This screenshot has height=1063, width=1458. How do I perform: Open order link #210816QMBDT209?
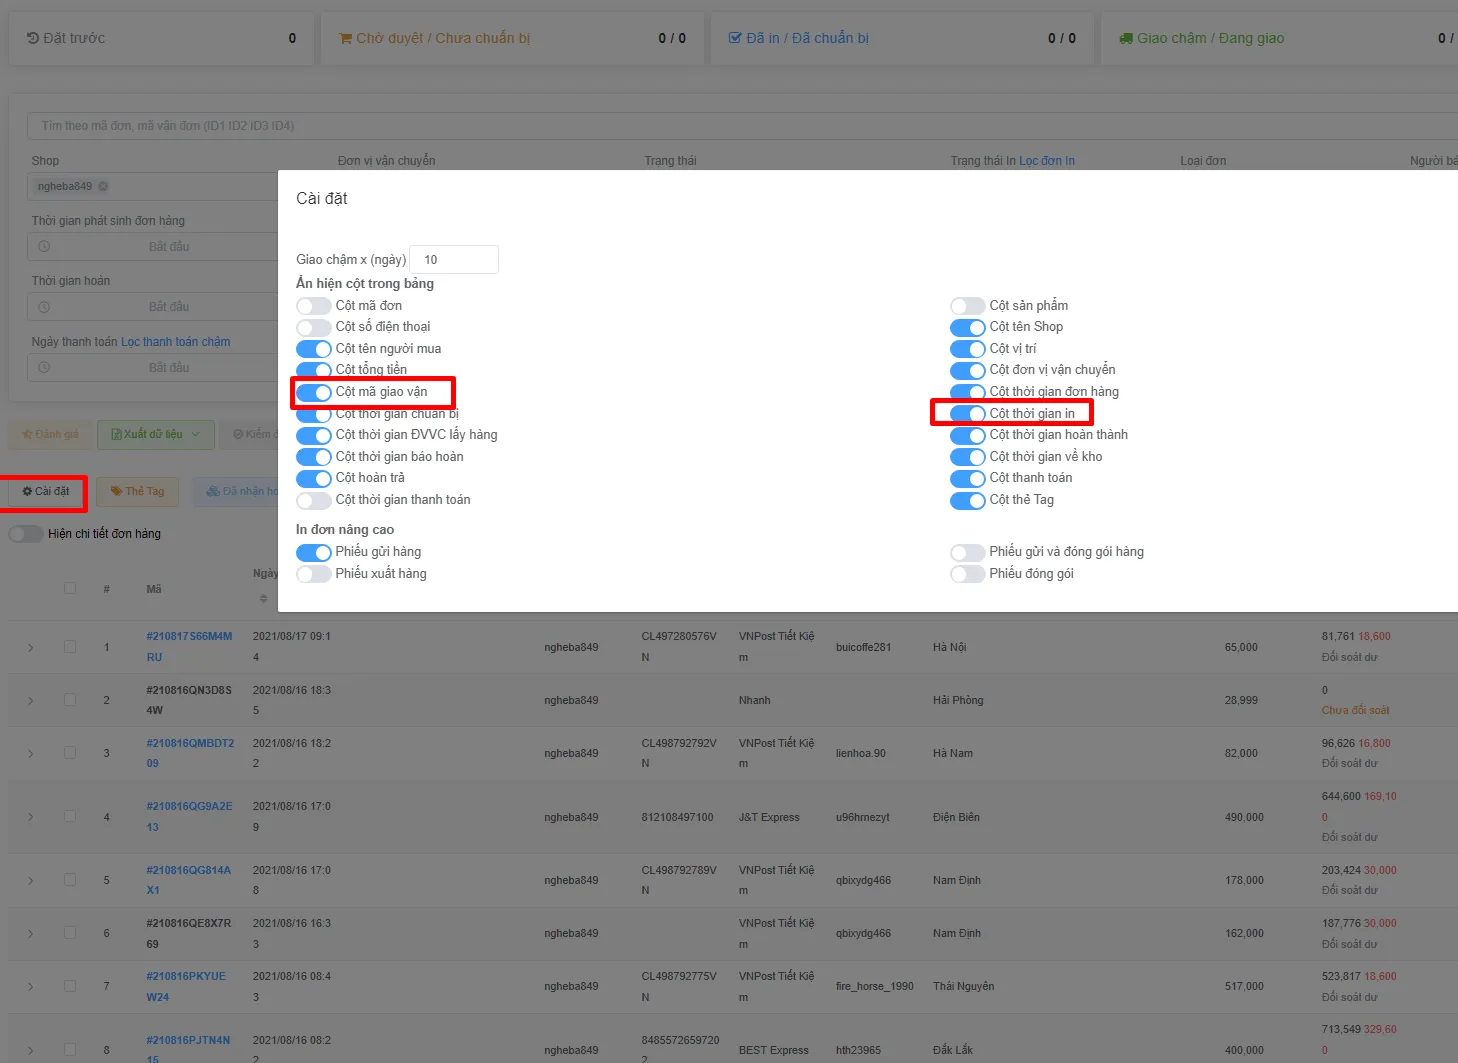point(190,753)
